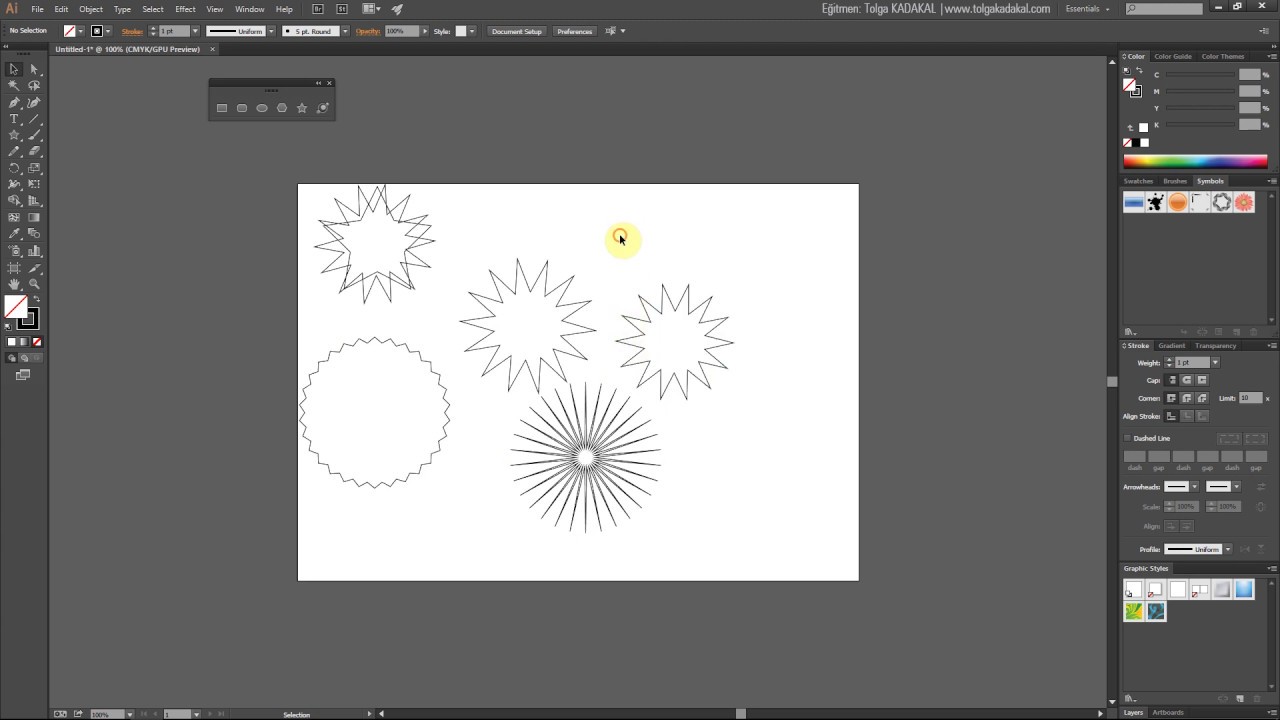Open fill color dropdown in control bar
This screenshot has width=1280, height=720.
(x=80, y=31)
